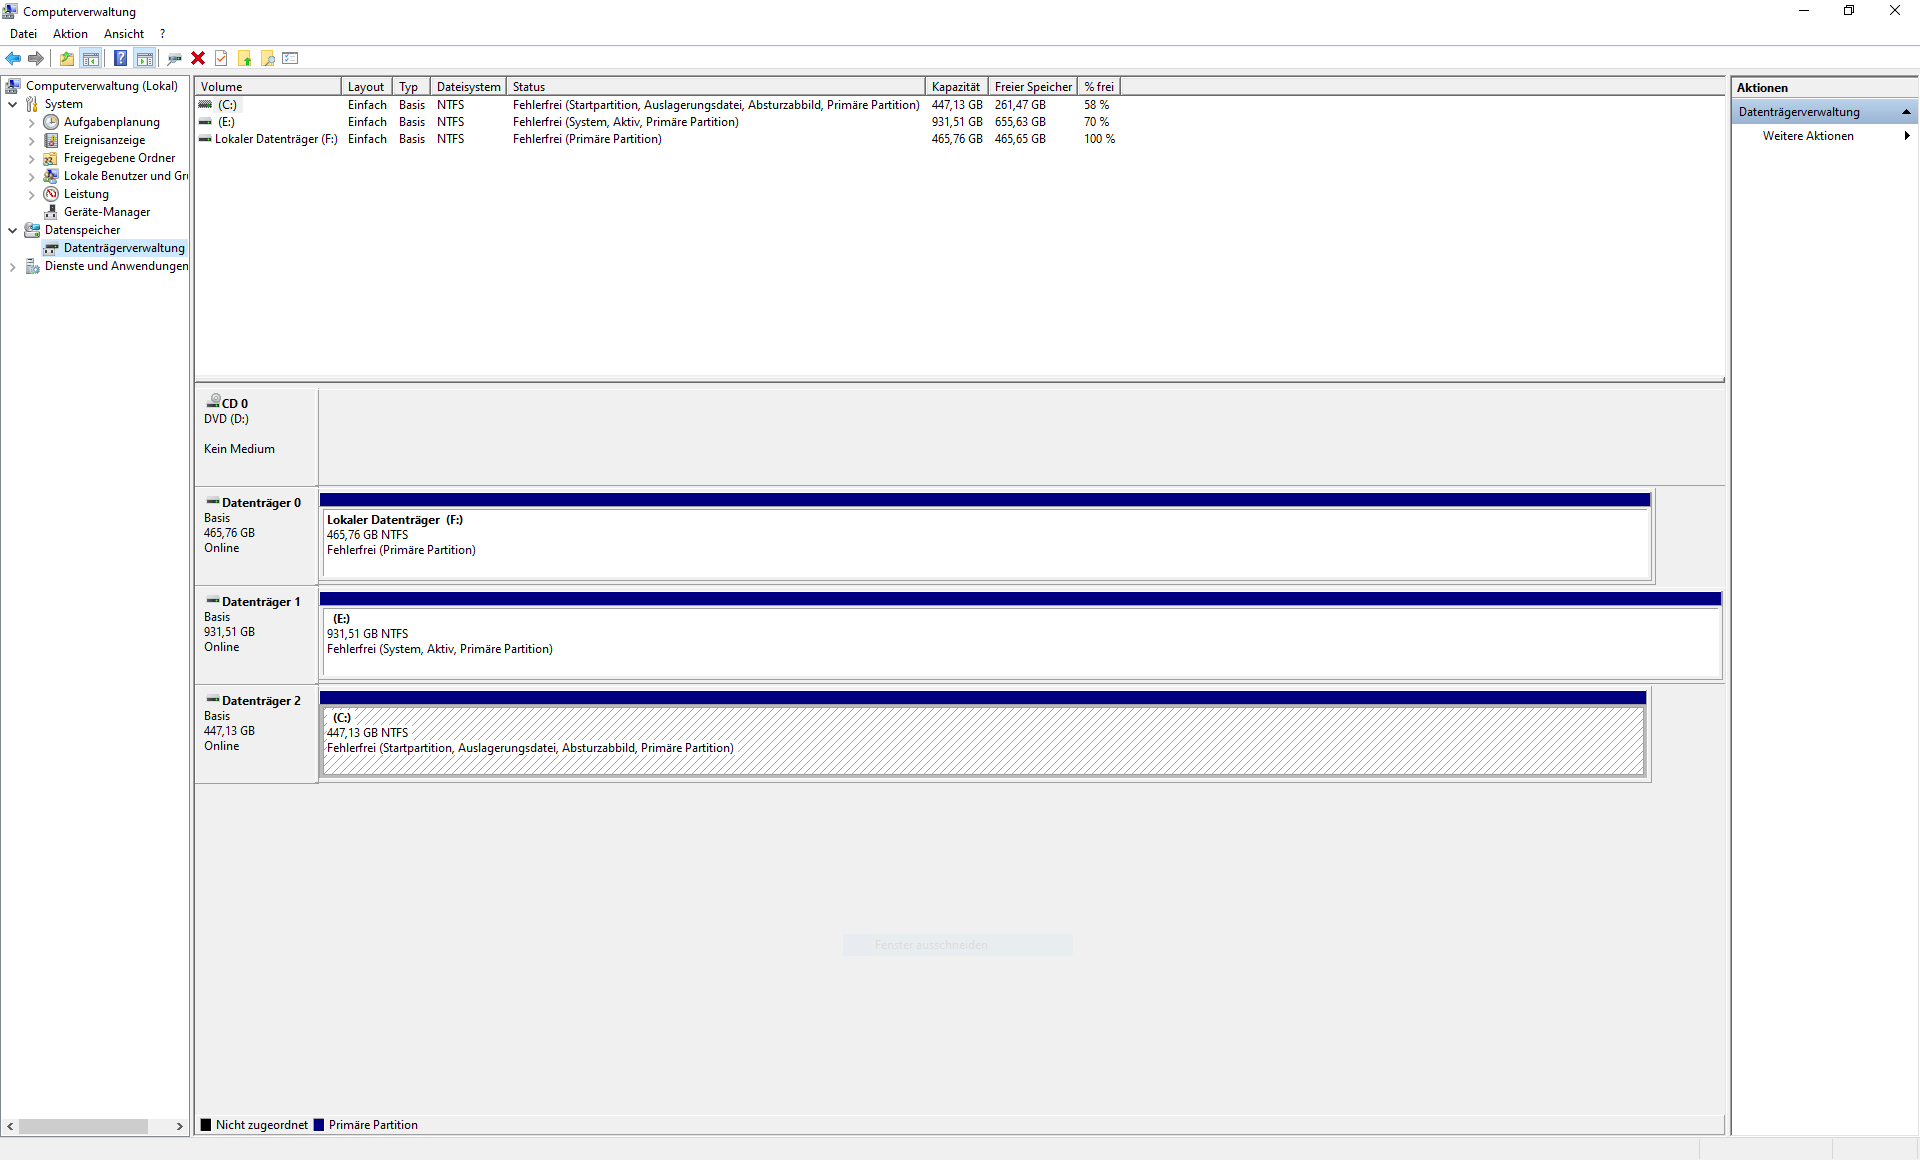The width and height of the screenshot is (1920, 1160).
Task: Click the checklist settings toolbar icon
Action: point(291,58)
